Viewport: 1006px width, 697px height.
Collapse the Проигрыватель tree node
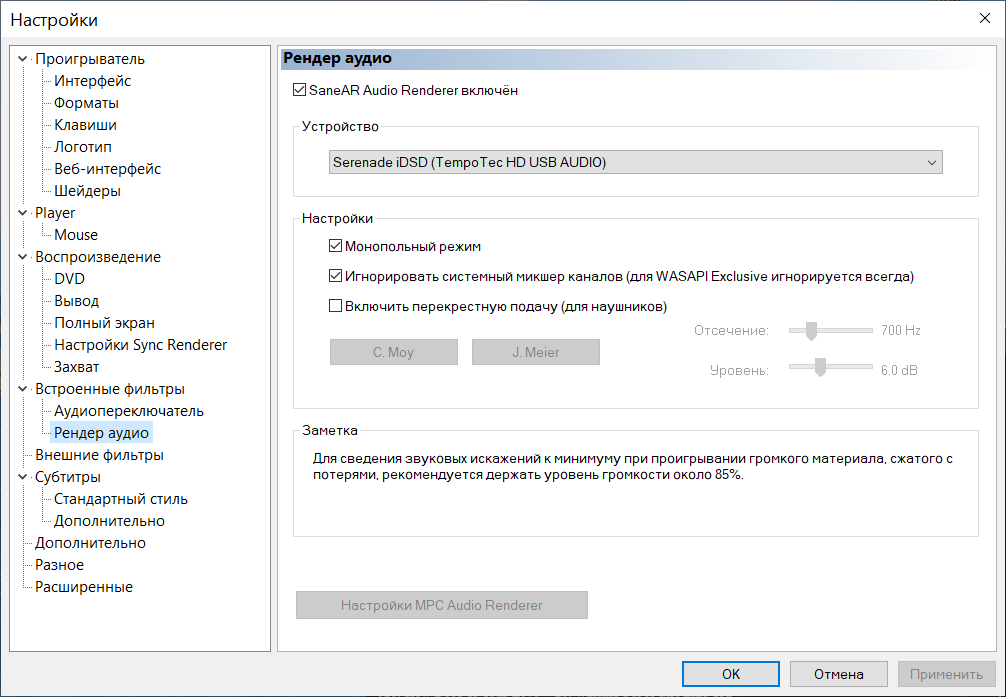click(24, 59)
